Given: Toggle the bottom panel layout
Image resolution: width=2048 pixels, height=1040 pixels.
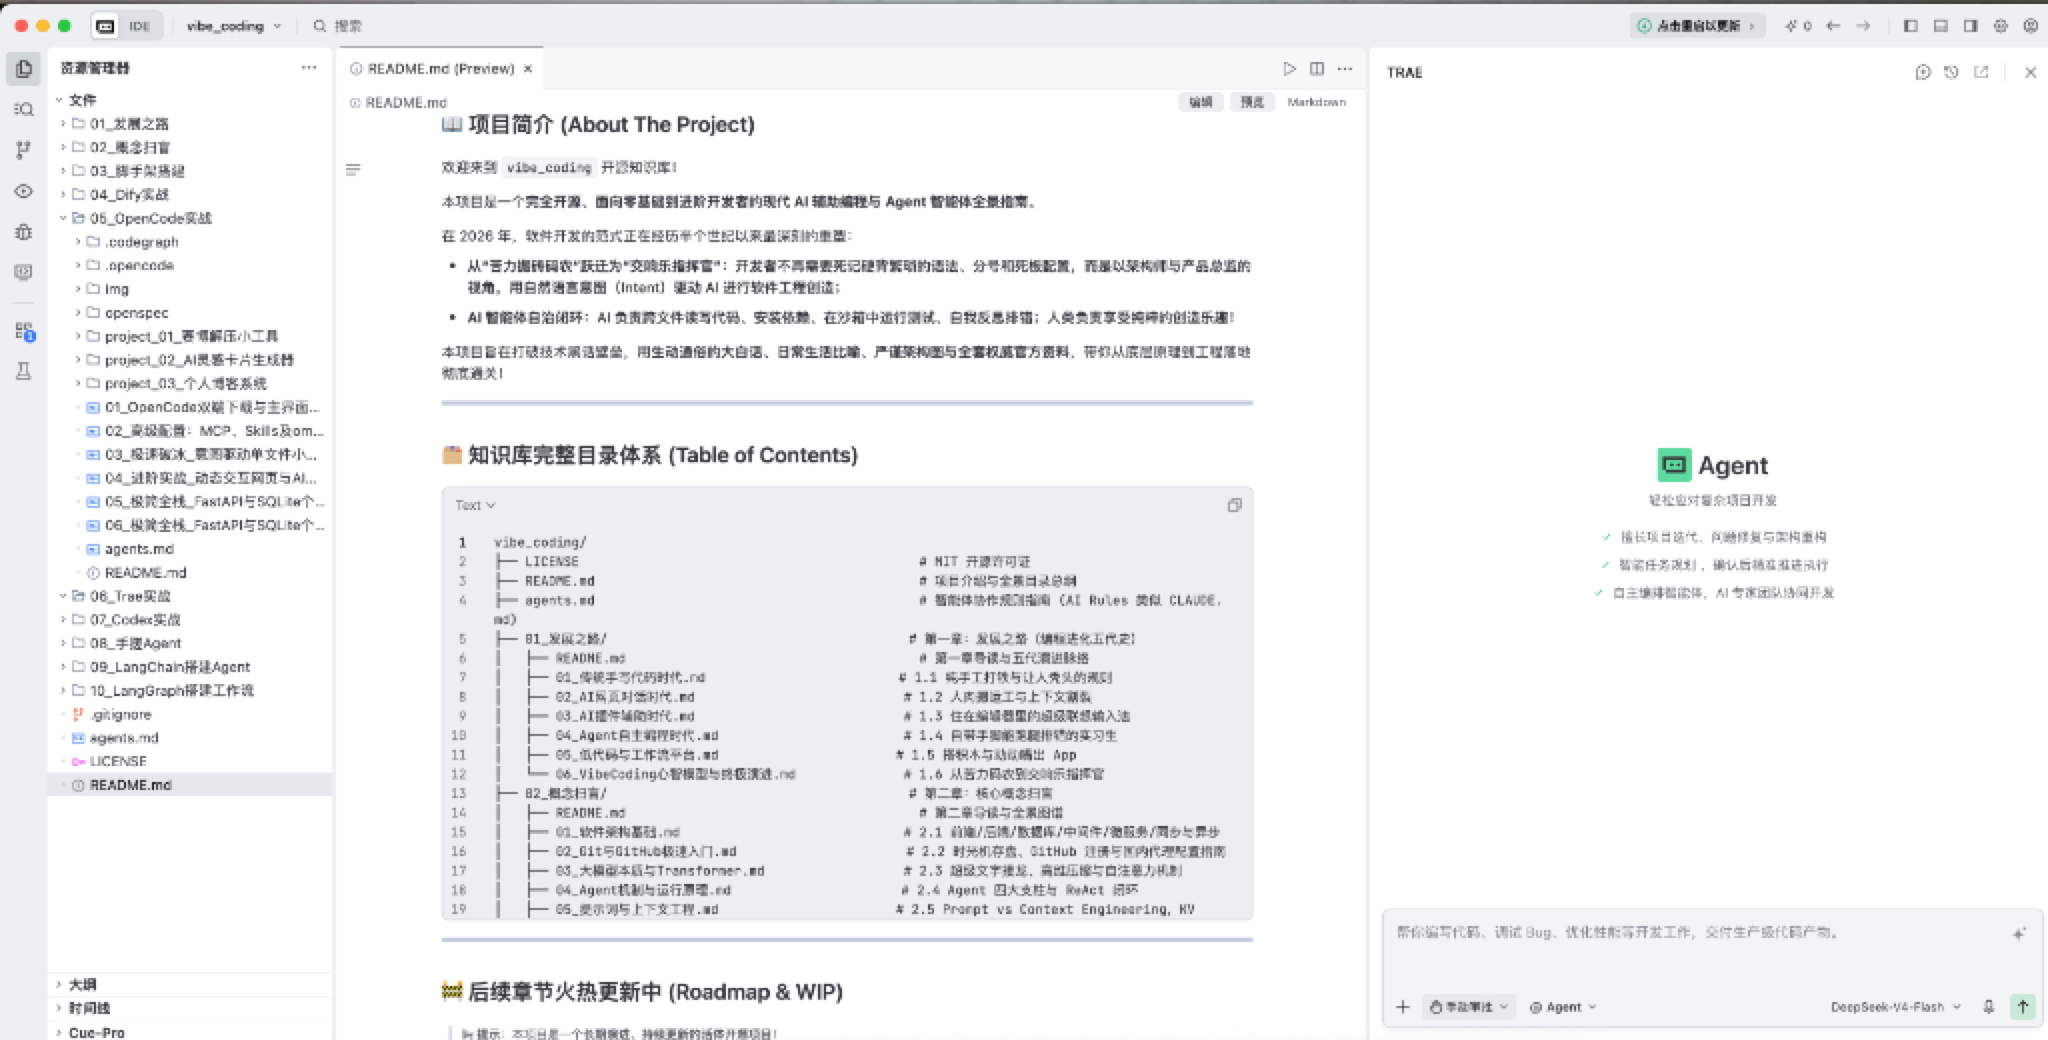Looking at the screenshot, I should coord(1940,26).
